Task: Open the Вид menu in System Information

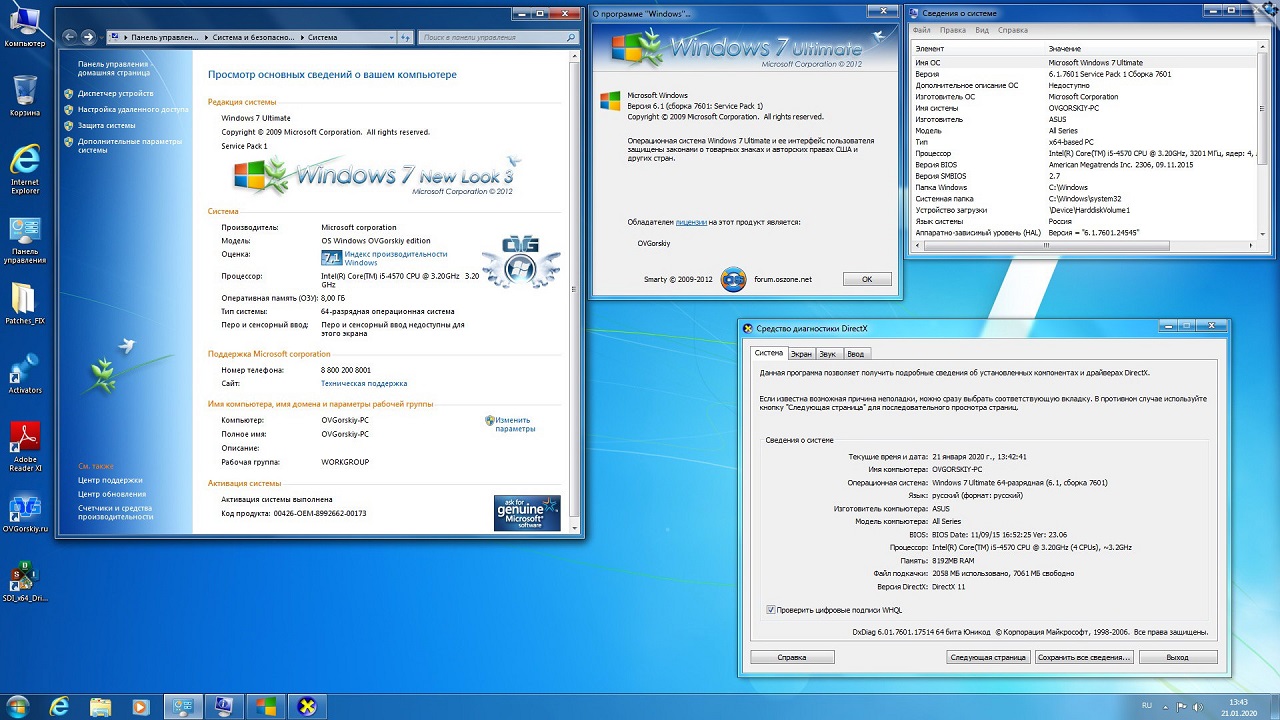Action: pos(982,30)
